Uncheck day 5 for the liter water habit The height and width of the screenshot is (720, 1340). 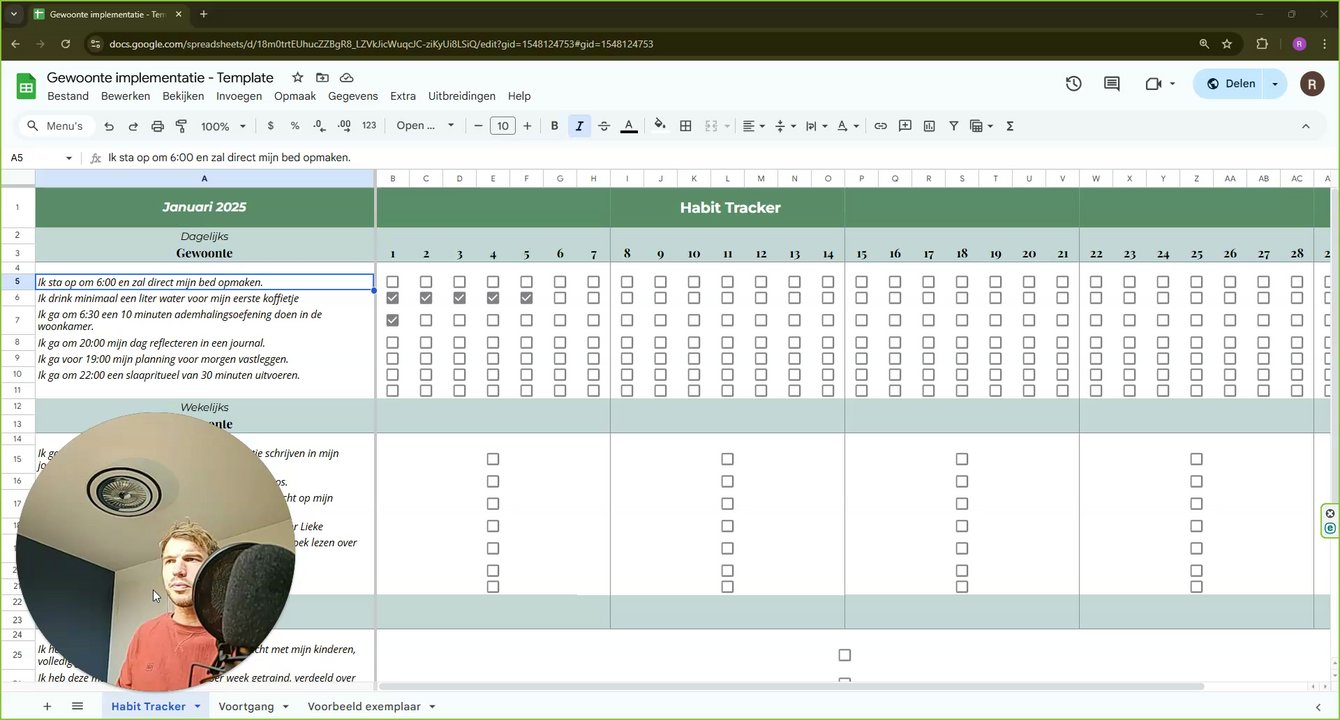[527, 298]
